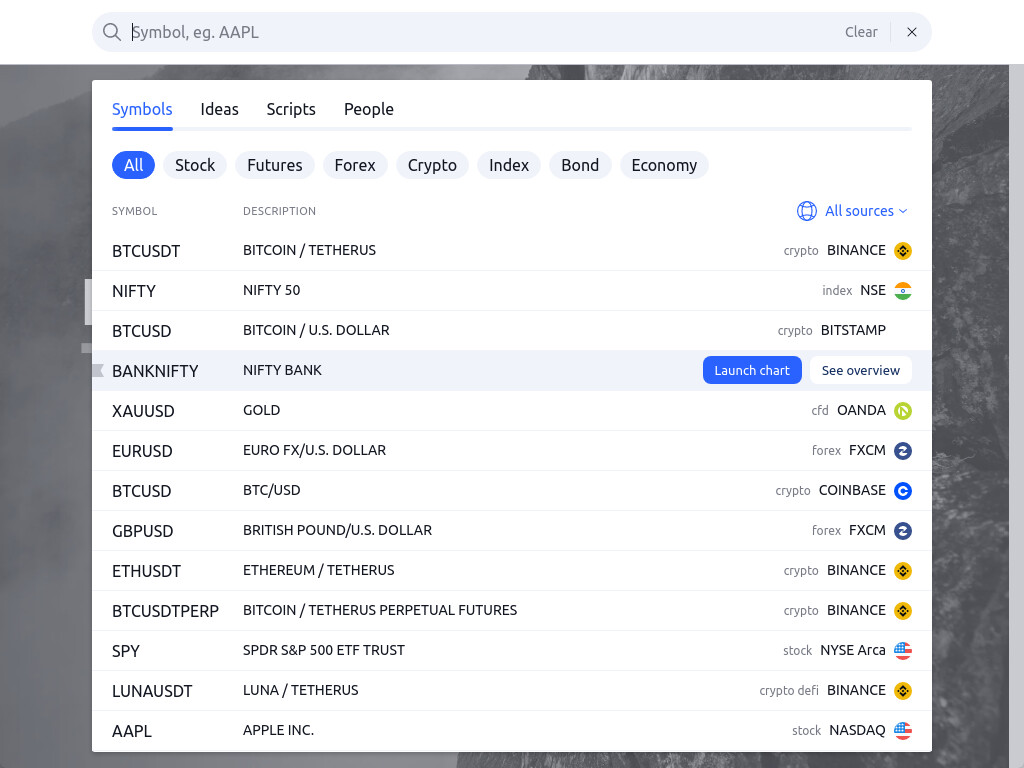
Task: Filter results by Futures
Action: click(x=274, y=165)
